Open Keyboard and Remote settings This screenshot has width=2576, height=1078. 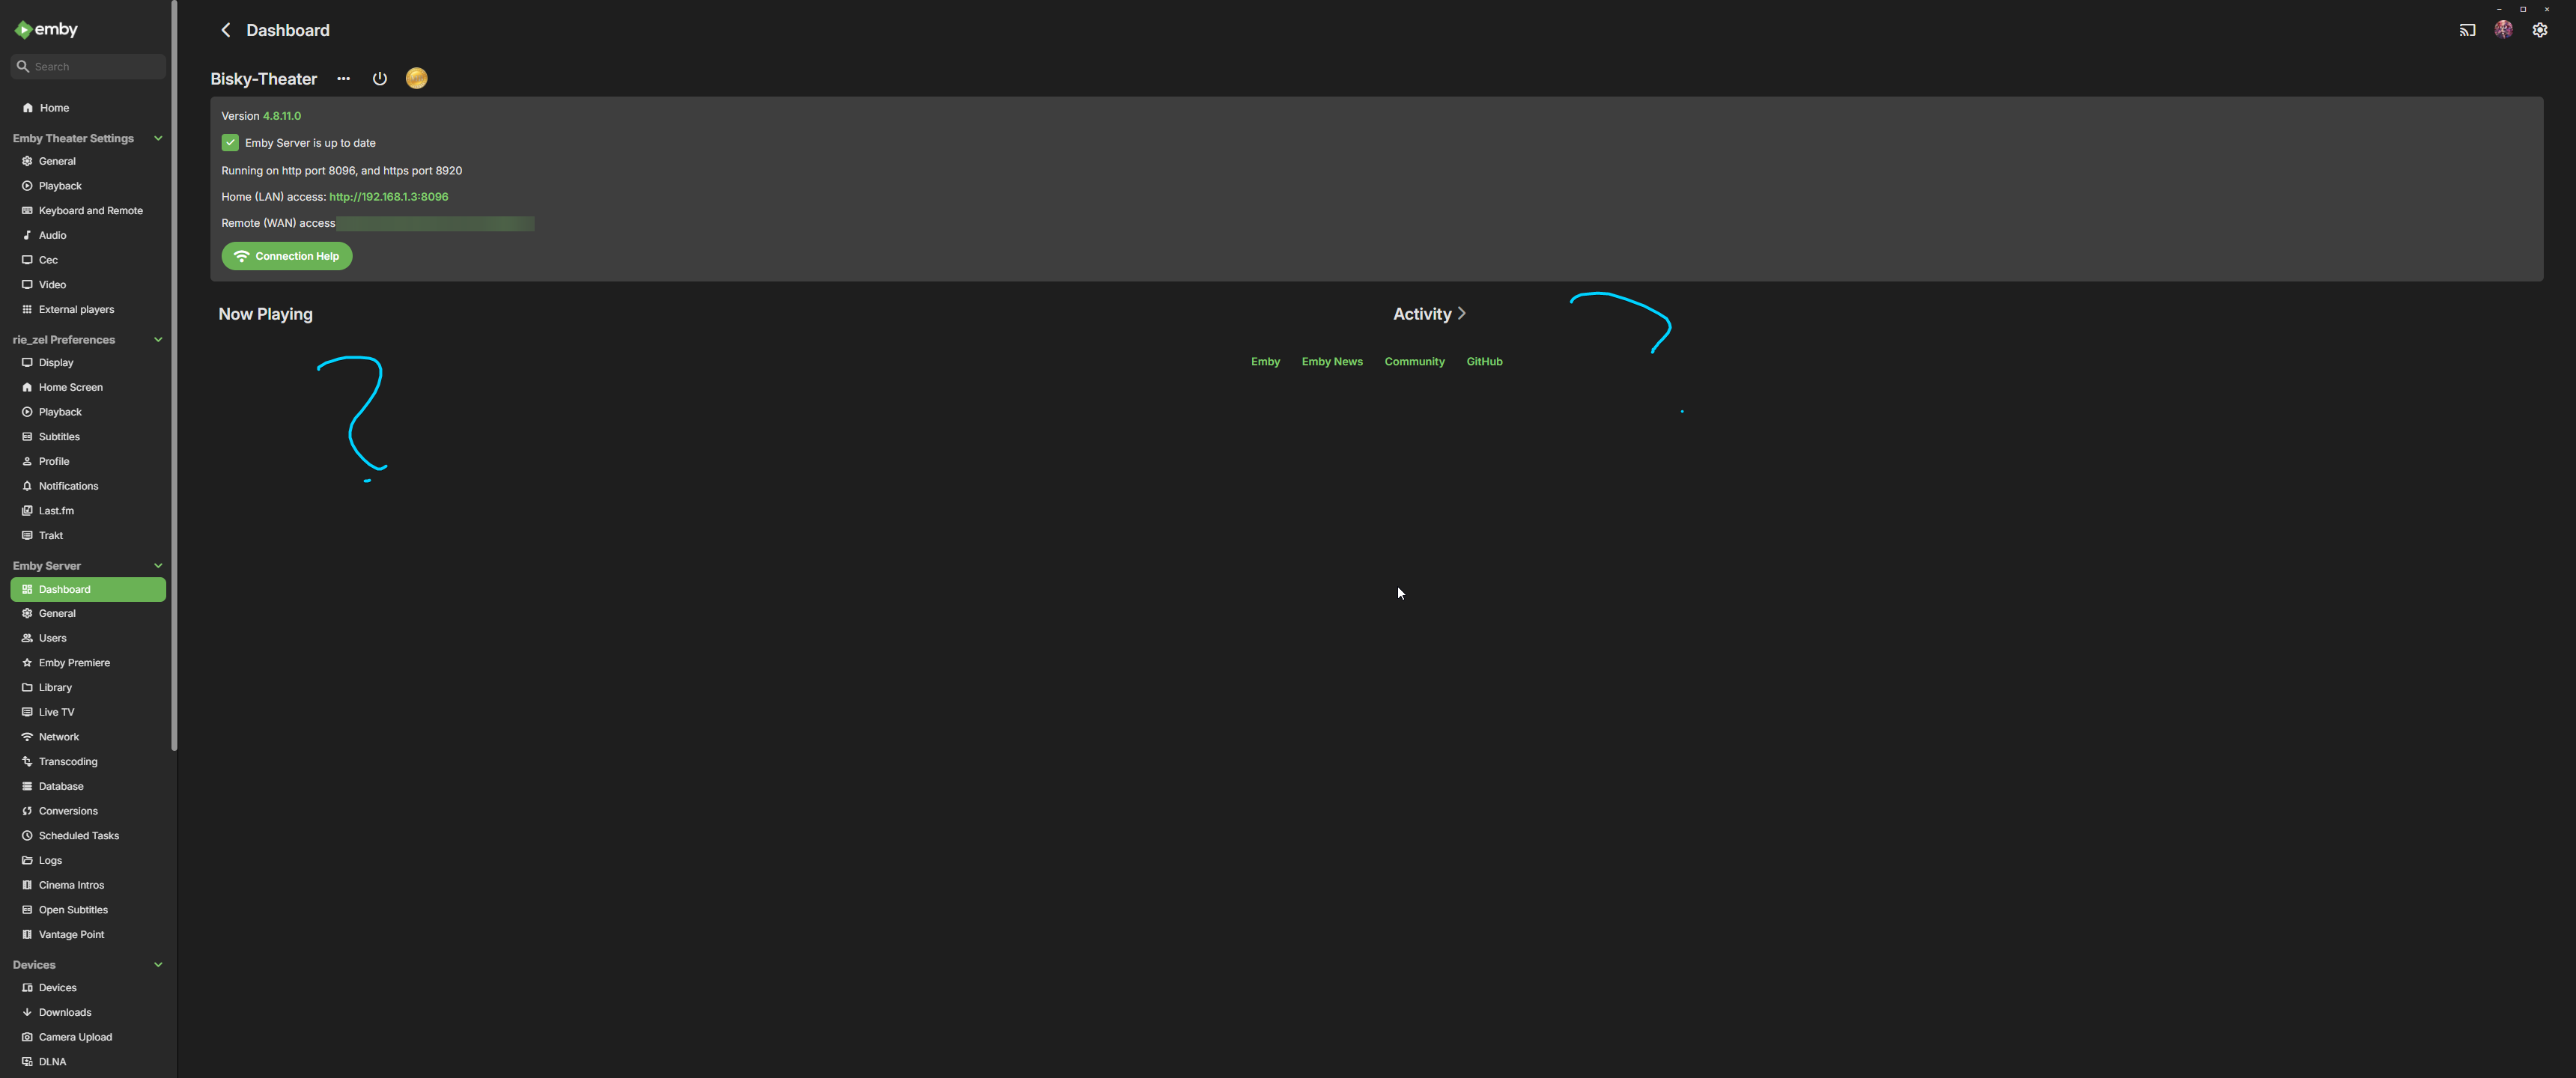click(x=88, y=211)
